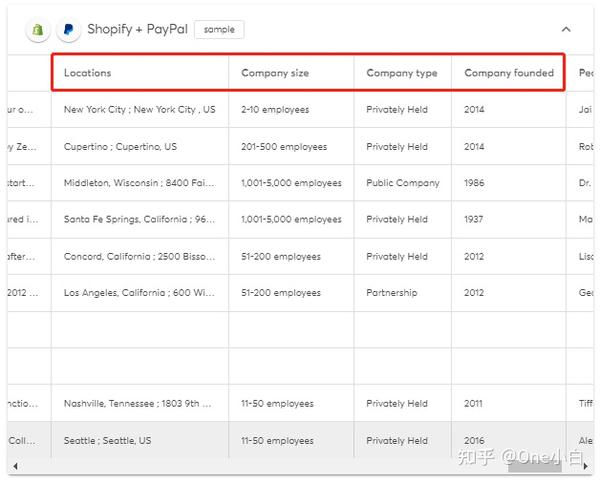This screenshot has height=482, width=600.
Task: Click scrollbar left arrow
Action: pyautogui.click(x=15, y=466)
